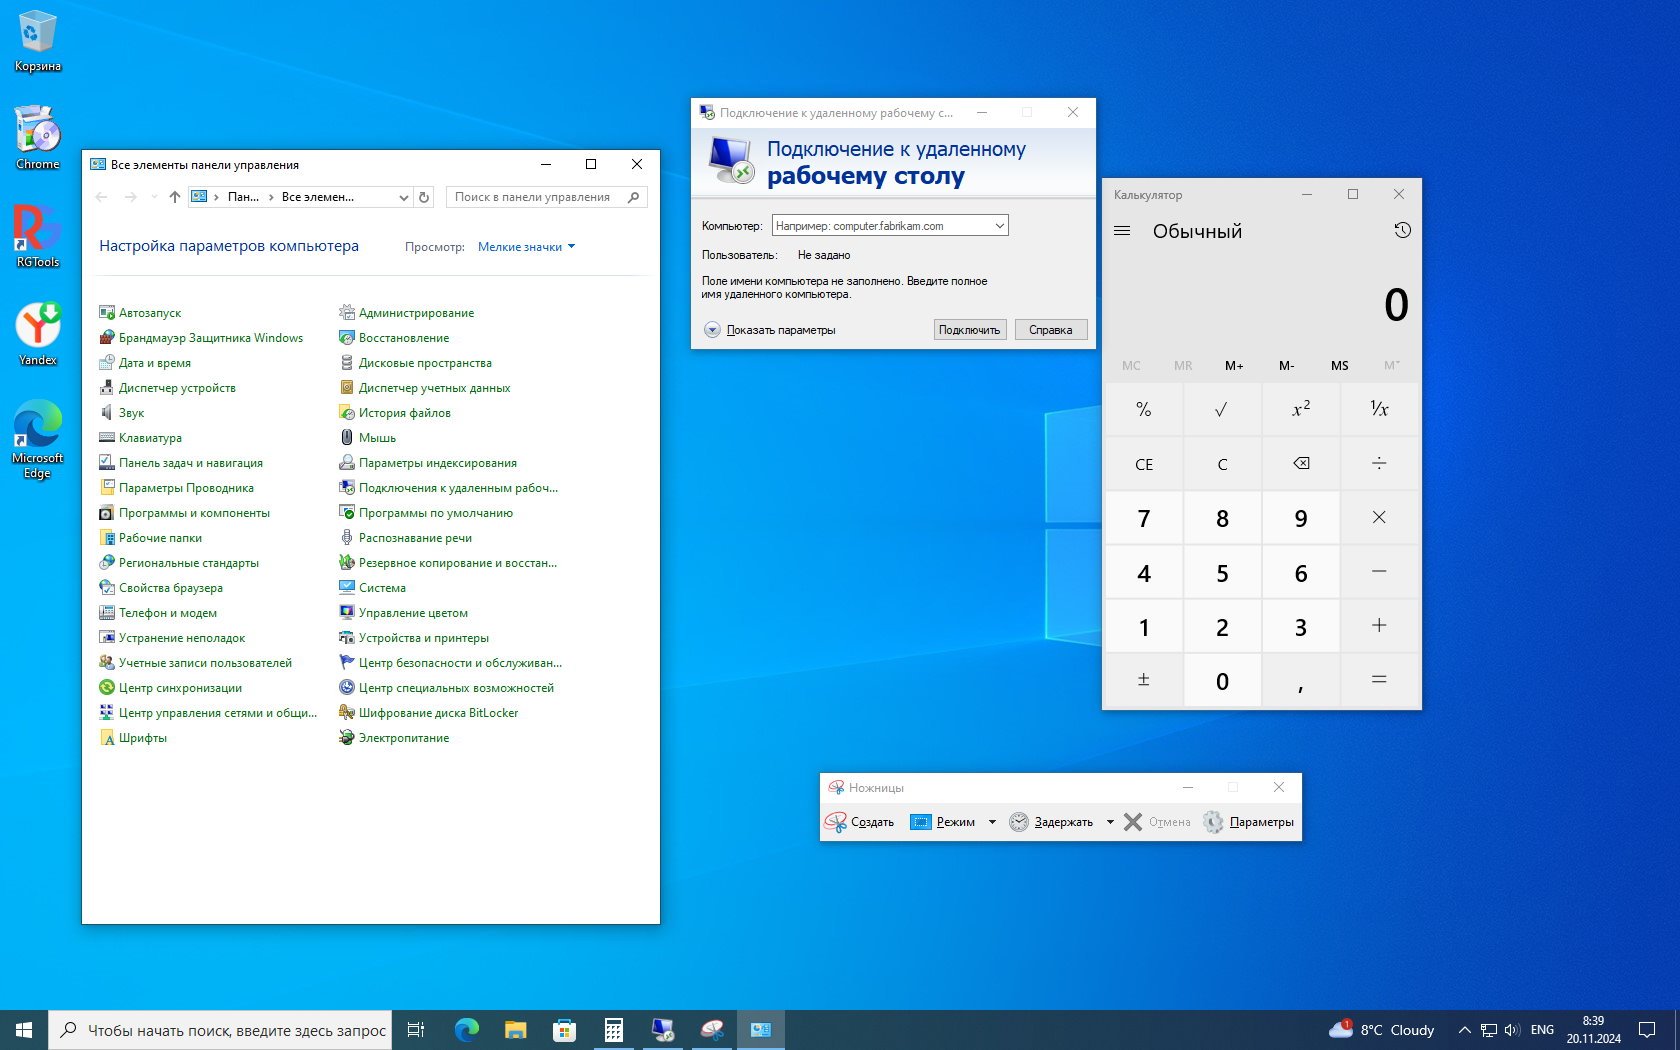The height and width of the screenshot is (1050, 1680).
Task: Open the calculator history icon
Action: pyautogui.click(x=1402, y=231)
